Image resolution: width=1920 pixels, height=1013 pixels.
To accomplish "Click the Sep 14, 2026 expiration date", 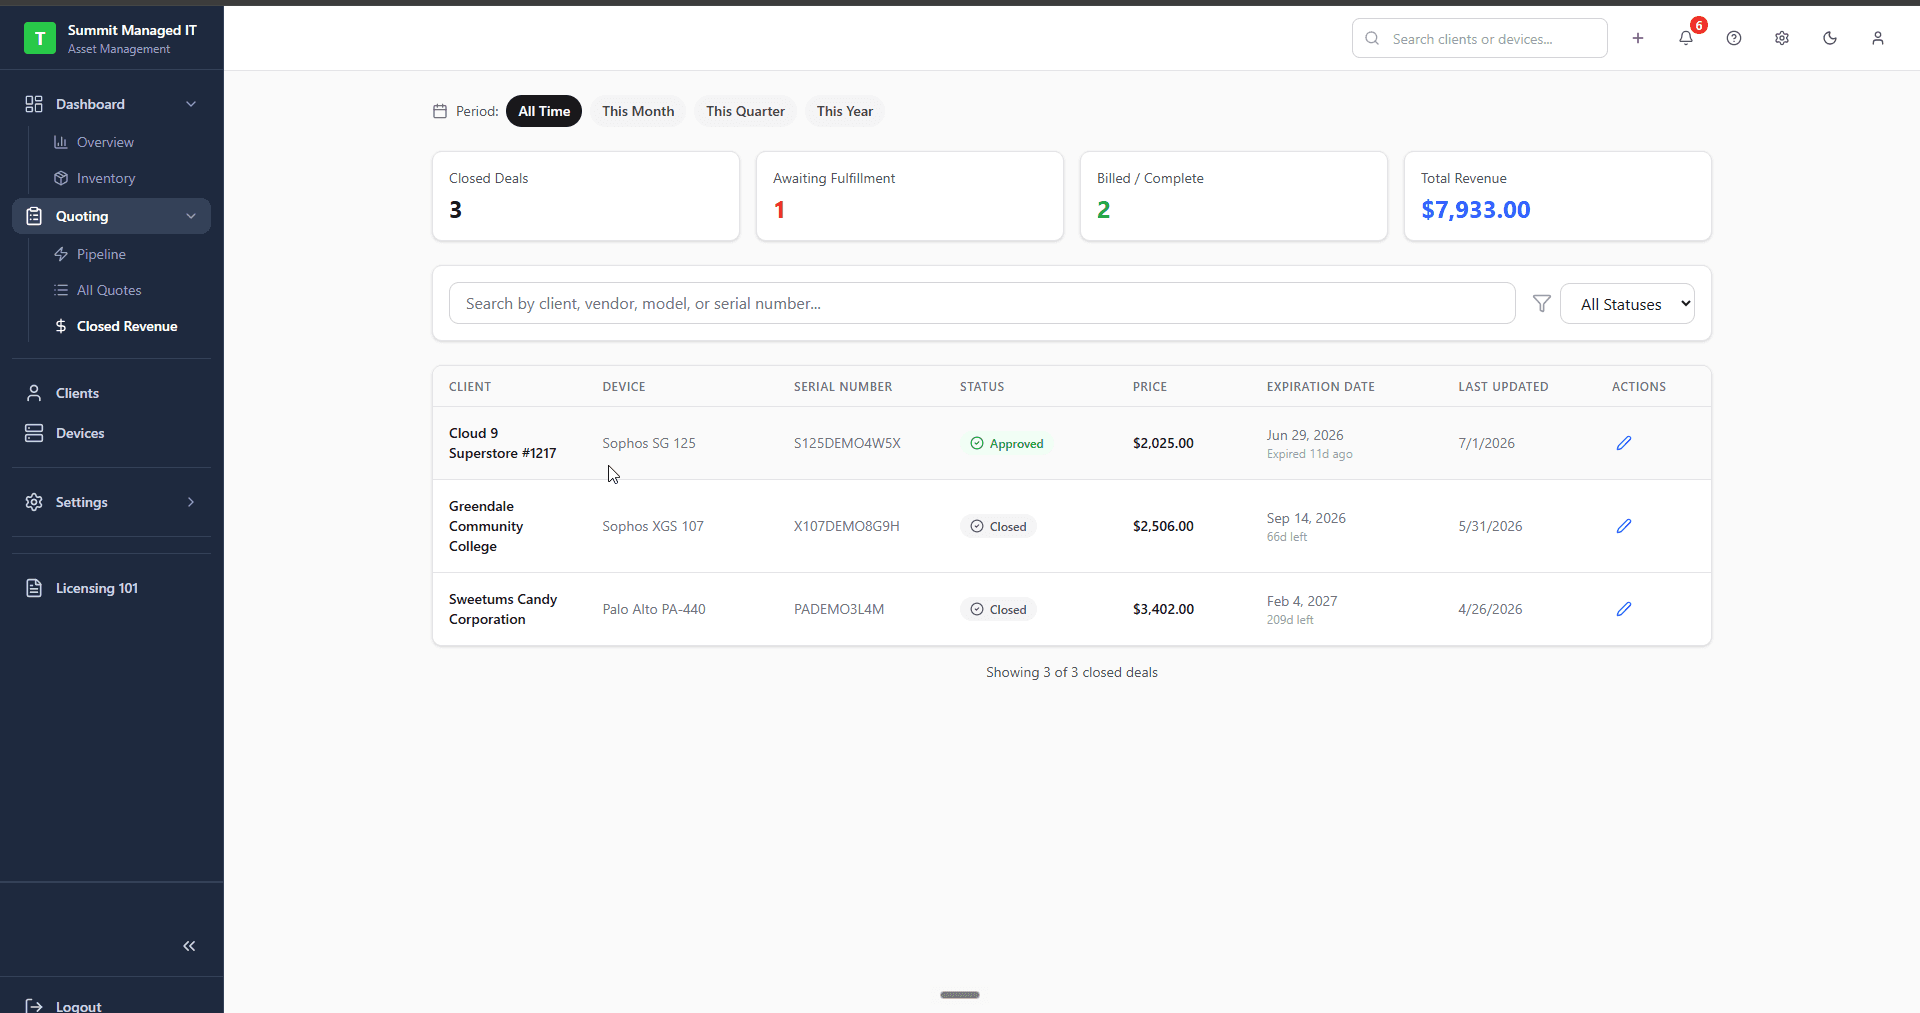I will pos(1306,518).
